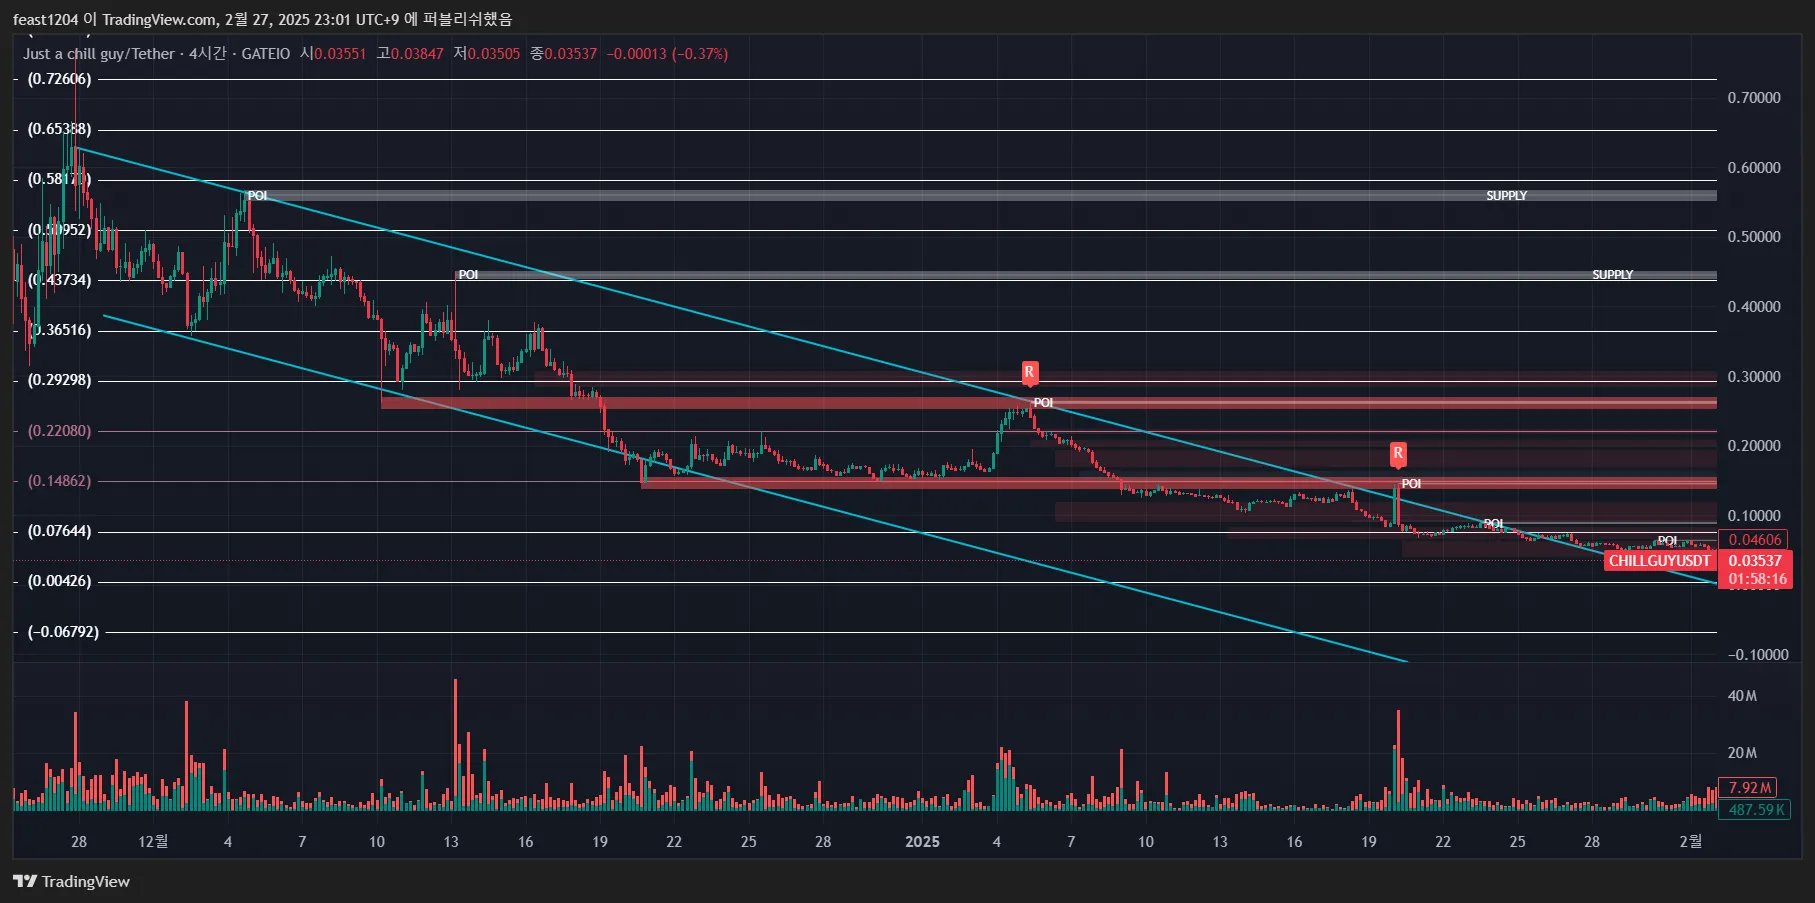The image size is (1815, 903).
Task: Click the 0.40000 price axis tick
Action: tap(1754, 307)
